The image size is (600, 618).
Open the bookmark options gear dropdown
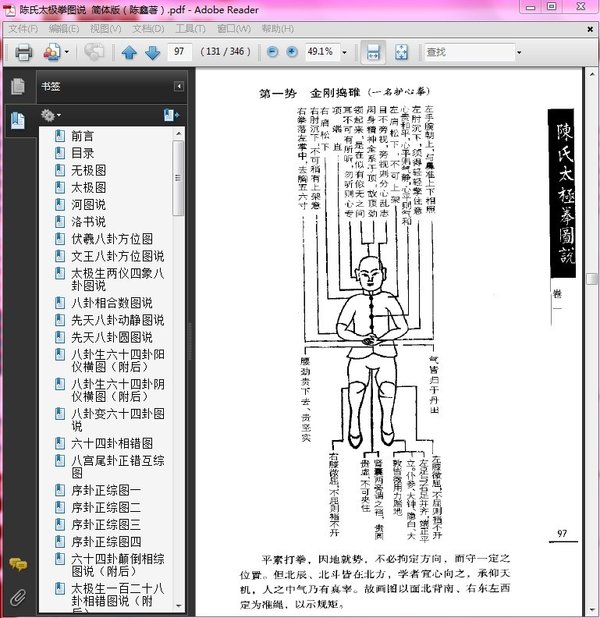tap(50, 116)
